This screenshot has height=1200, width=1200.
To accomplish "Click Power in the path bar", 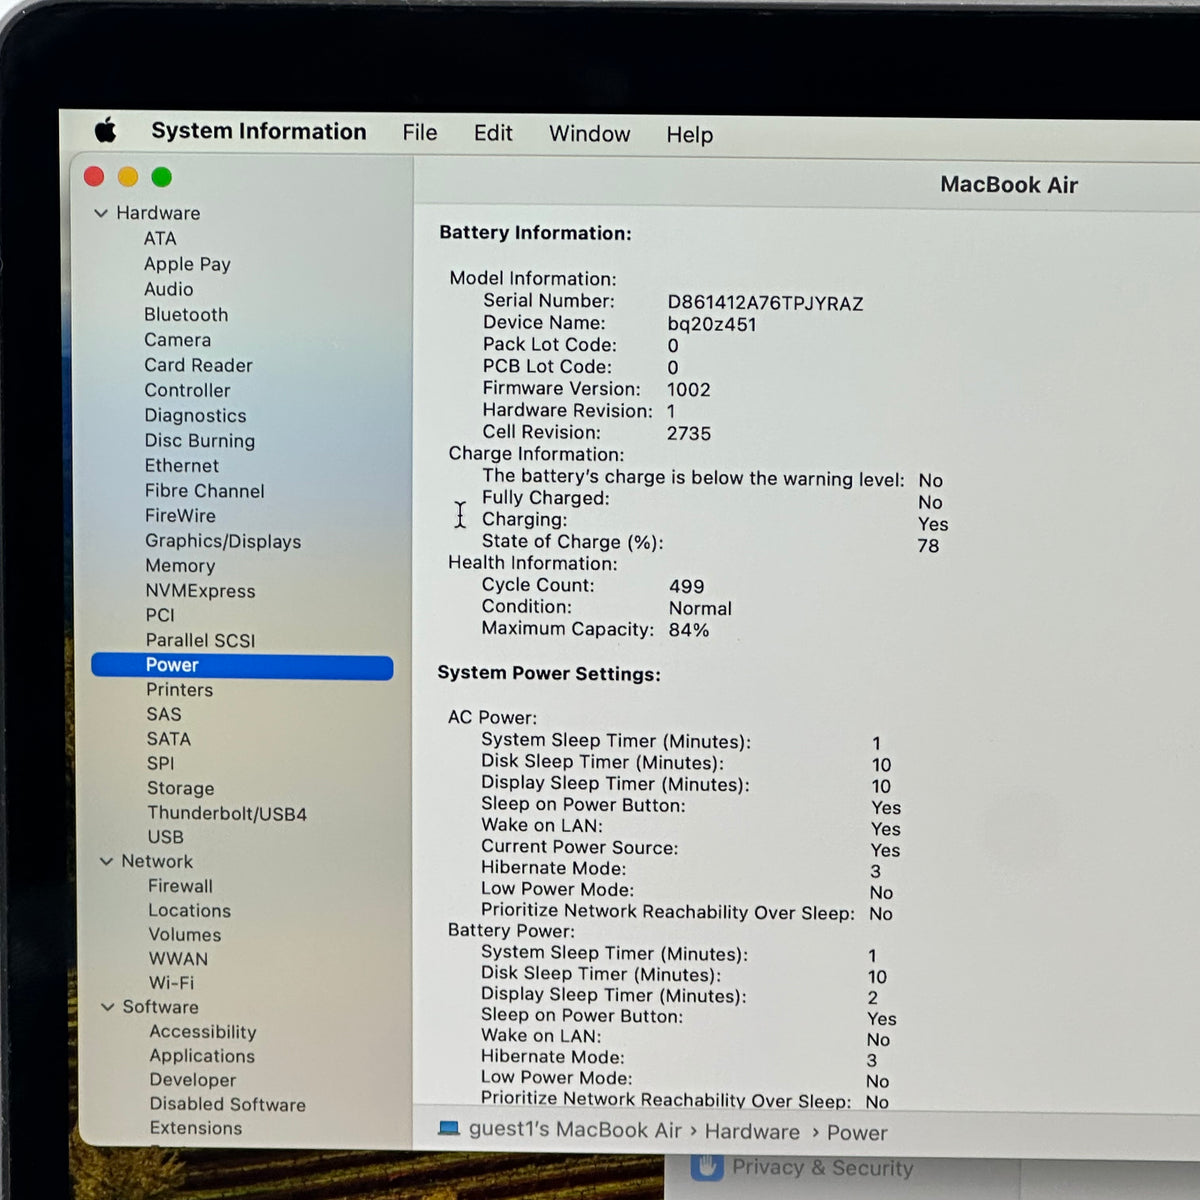I will 857,1132.
